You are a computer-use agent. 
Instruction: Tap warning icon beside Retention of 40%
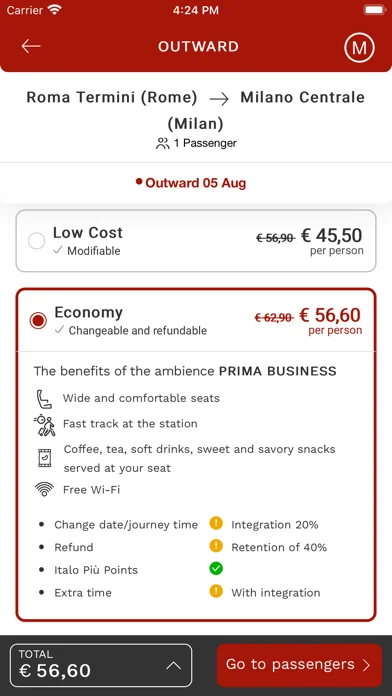(216, 546)
